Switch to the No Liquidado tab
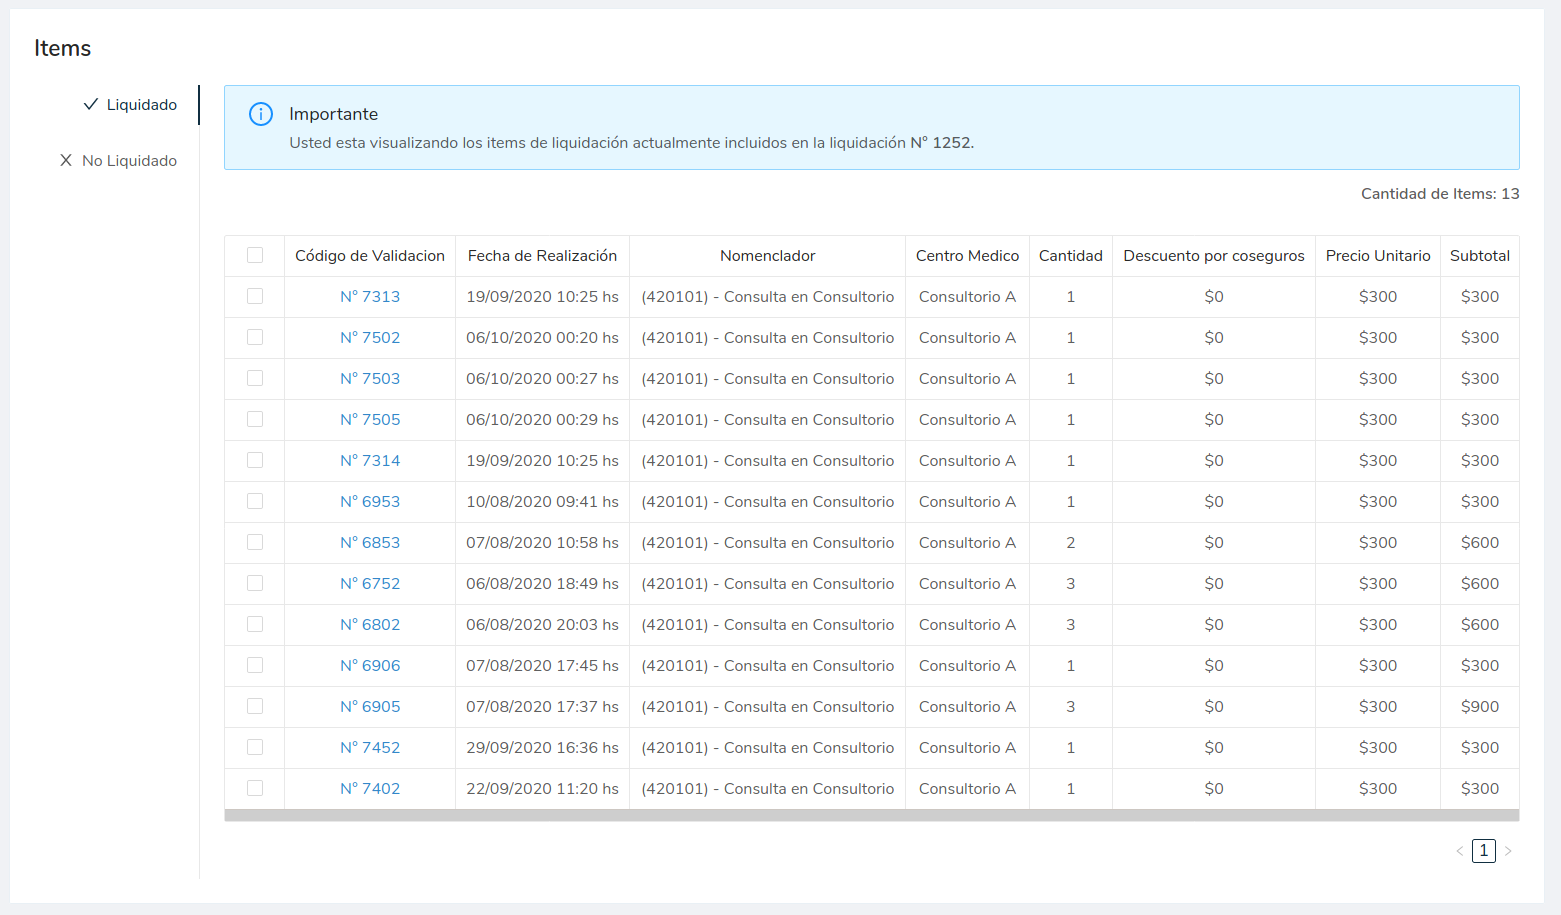 [129, 161]
